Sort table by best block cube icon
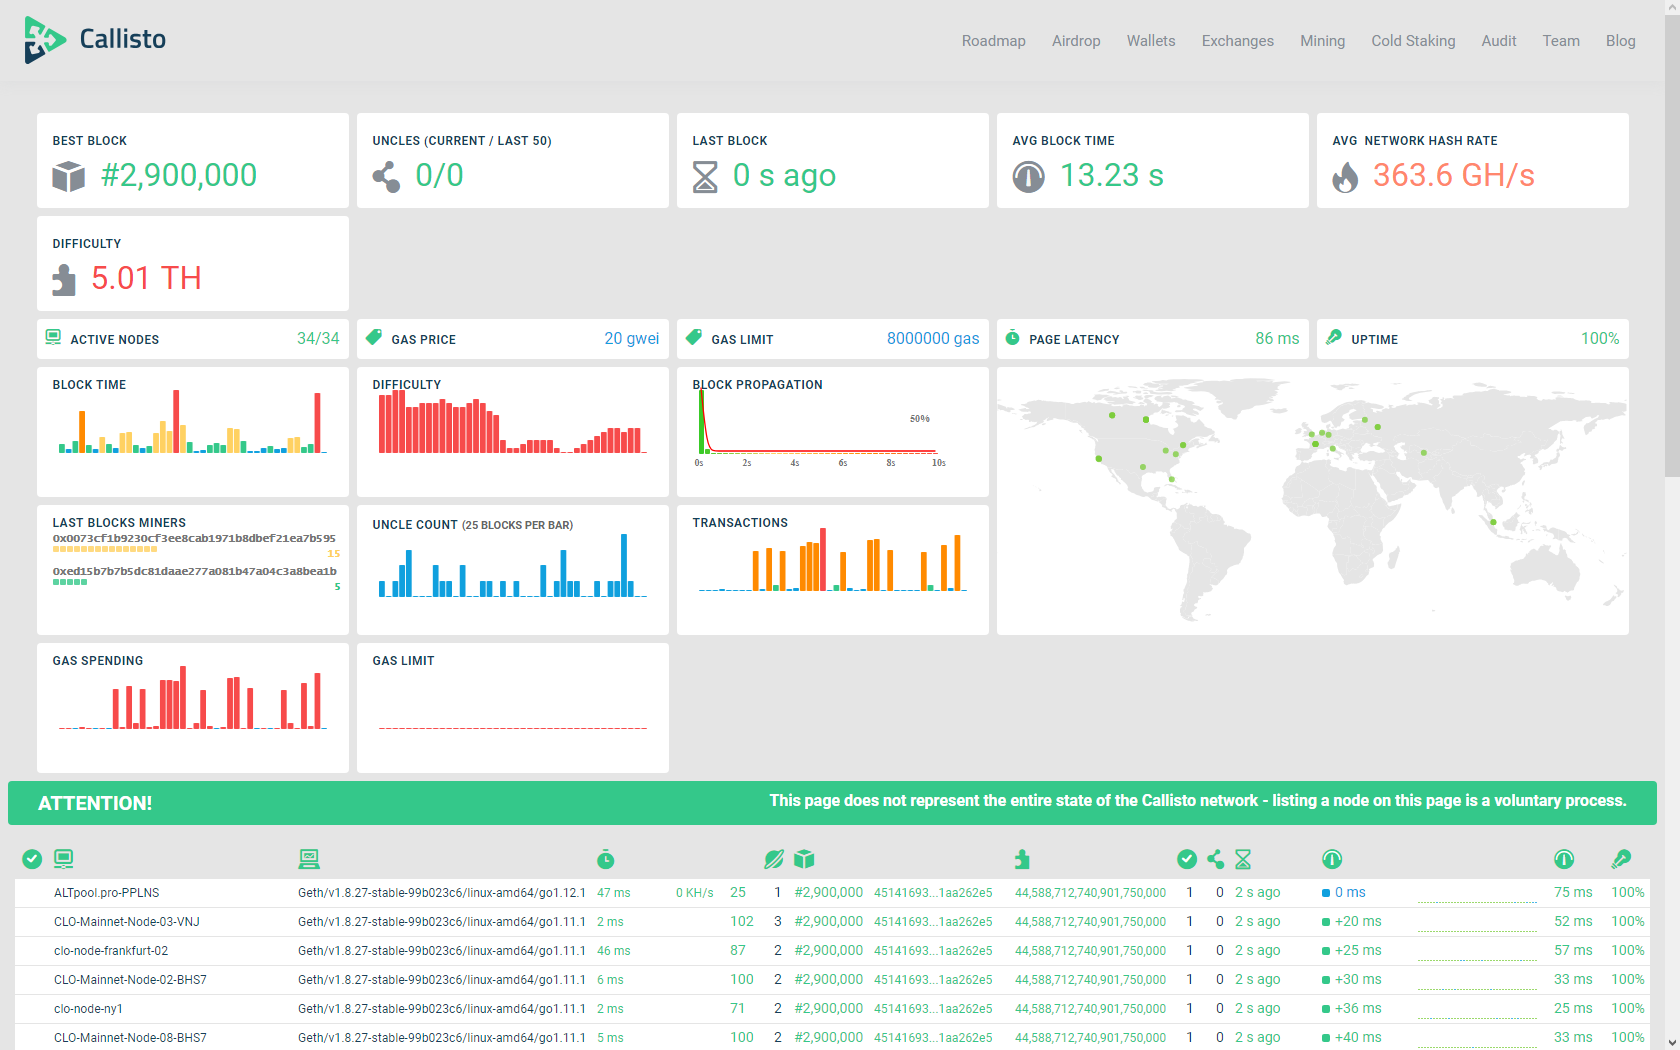The height and width of the screenshot is (1050, 1680). [x=804, y=859]
